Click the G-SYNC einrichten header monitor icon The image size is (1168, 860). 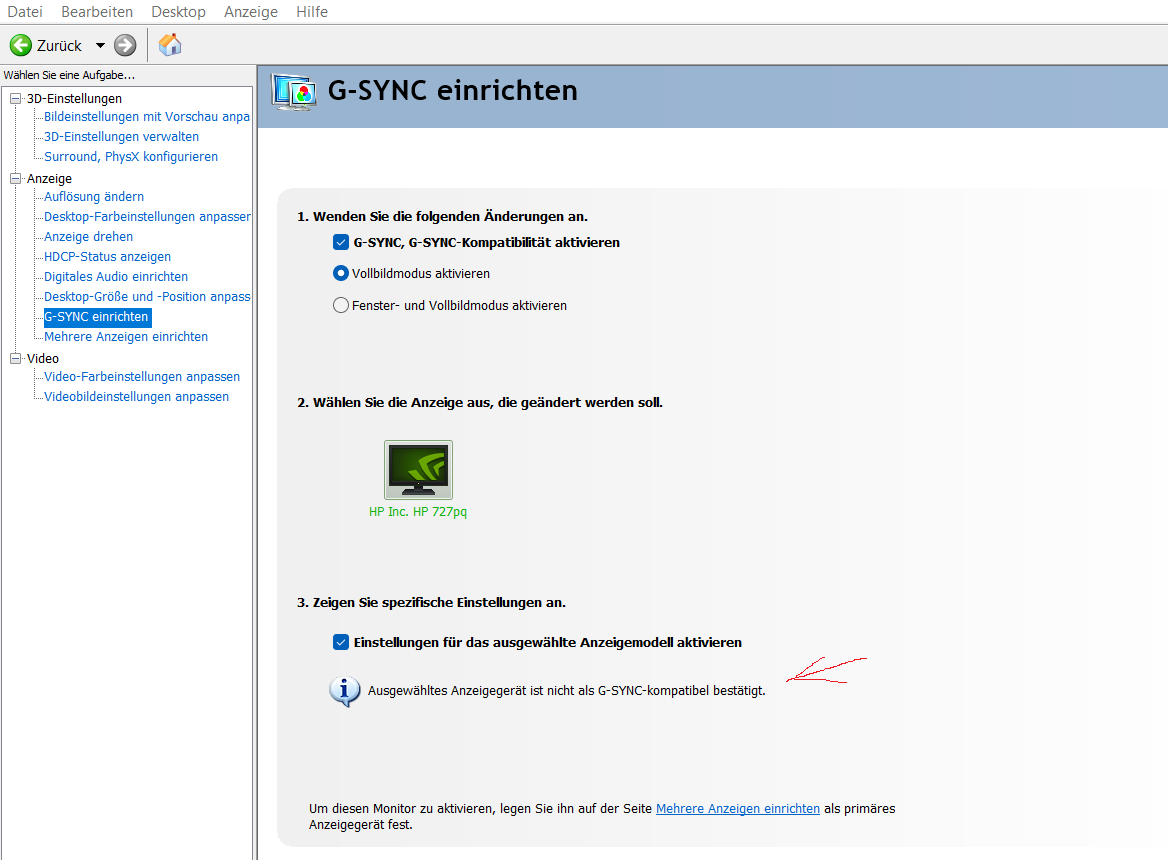point(293,92)
